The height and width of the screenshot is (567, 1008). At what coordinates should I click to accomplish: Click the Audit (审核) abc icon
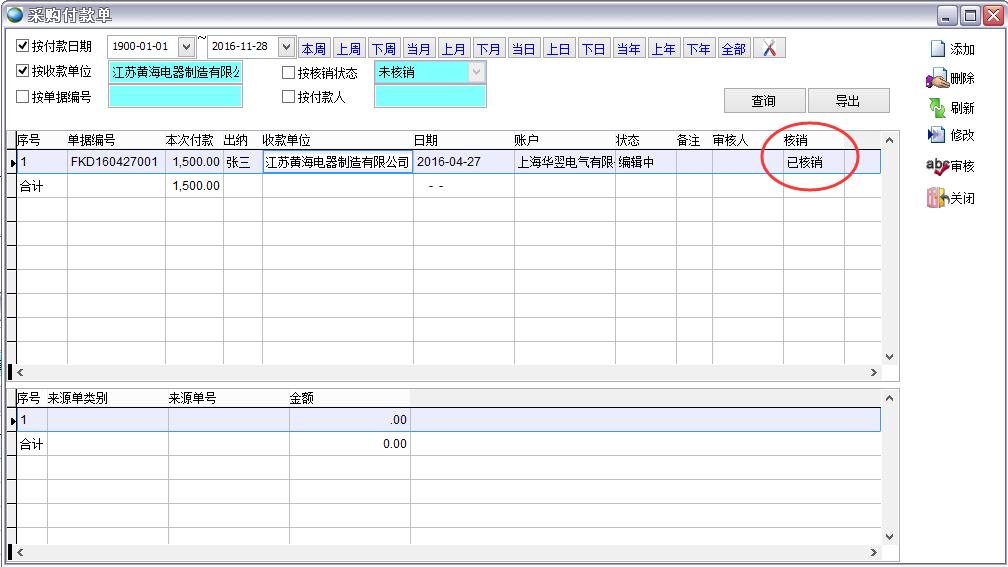(x=937, y=166)
